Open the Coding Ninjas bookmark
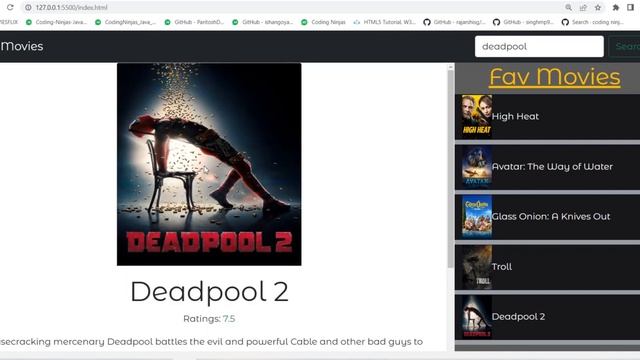Viewport: 640px width, 360px height. coord(324,22)
